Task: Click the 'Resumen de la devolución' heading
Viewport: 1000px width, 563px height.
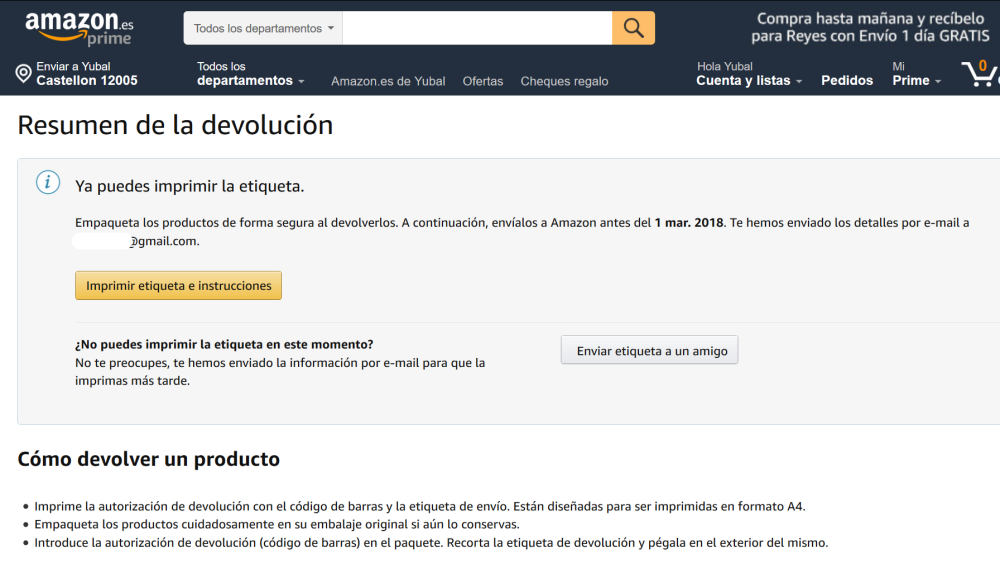Action: click(175, 125)
